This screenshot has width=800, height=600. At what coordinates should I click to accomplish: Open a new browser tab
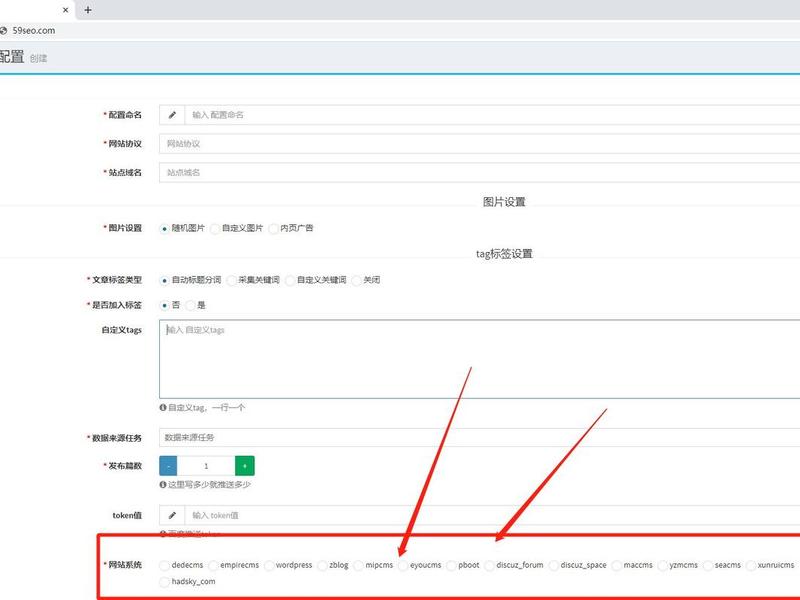click(x=88, y=10)
